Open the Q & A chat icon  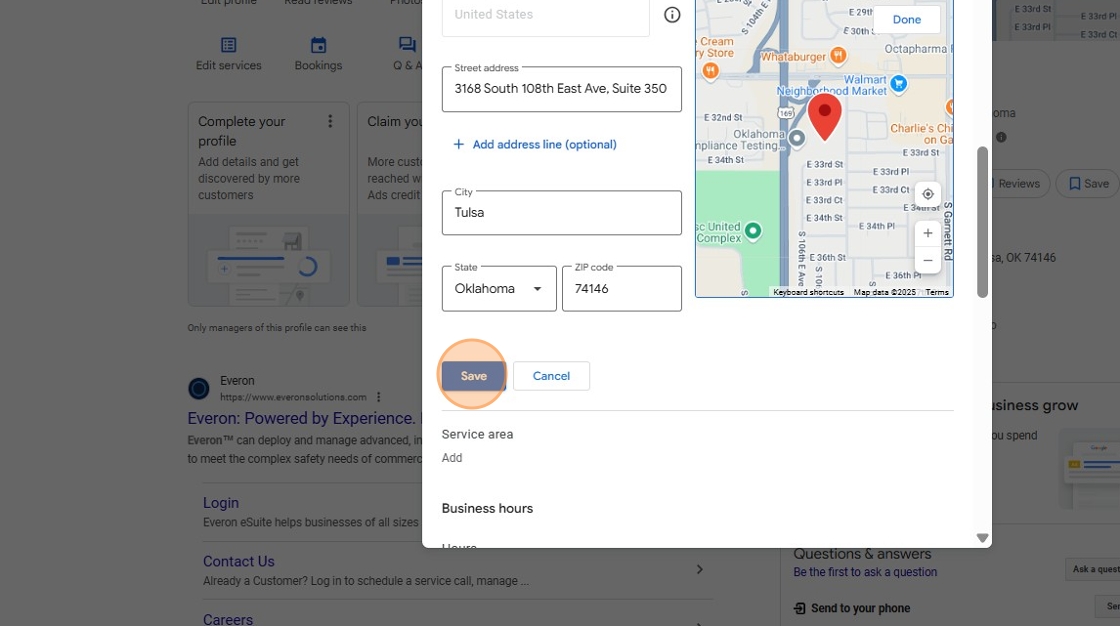(x=407, y=45)
